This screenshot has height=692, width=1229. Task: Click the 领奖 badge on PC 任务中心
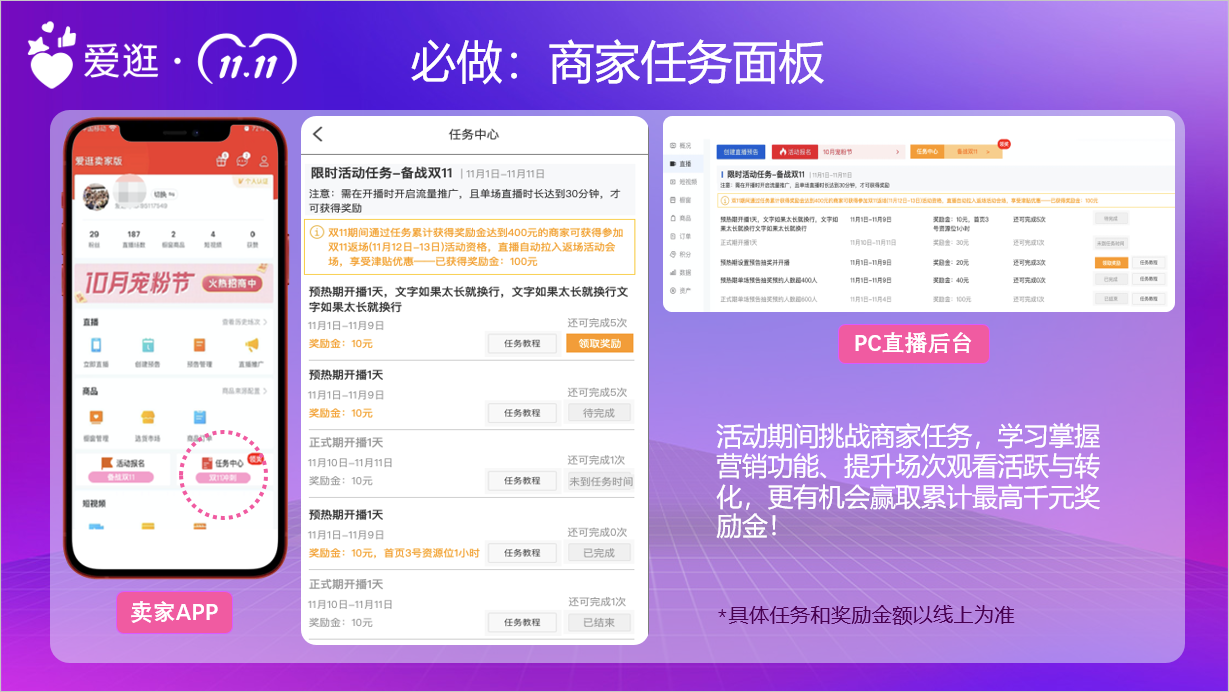pyautogui.click(x=1004, y=144)
